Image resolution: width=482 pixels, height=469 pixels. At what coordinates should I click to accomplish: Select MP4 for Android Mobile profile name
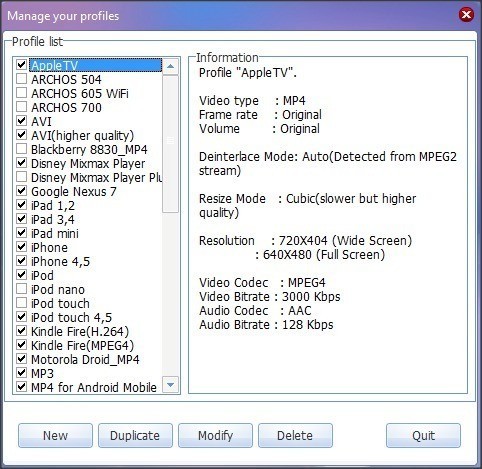pos(94,387)
